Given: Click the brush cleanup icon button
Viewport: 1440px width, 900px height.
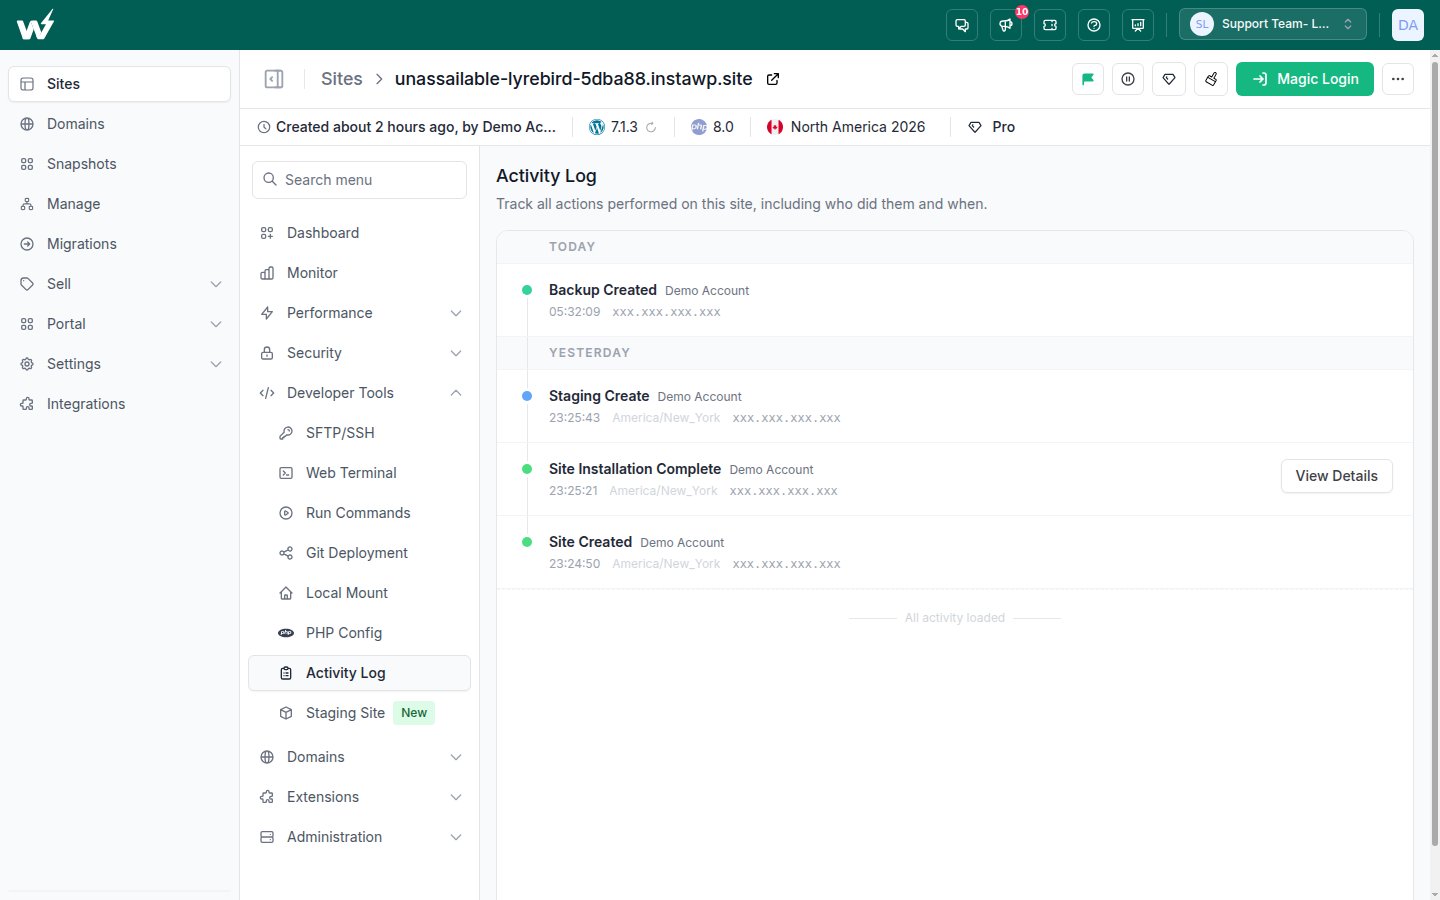Looking at the screenshot, I should tap(1211, 79).
